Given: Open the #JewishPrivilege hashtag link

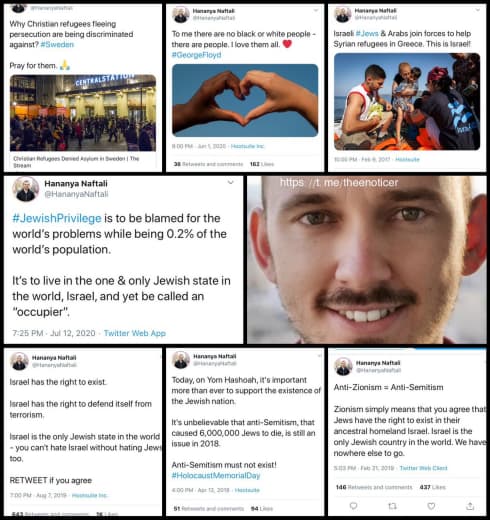Looking at the screenshot, I should coord(57,218).
